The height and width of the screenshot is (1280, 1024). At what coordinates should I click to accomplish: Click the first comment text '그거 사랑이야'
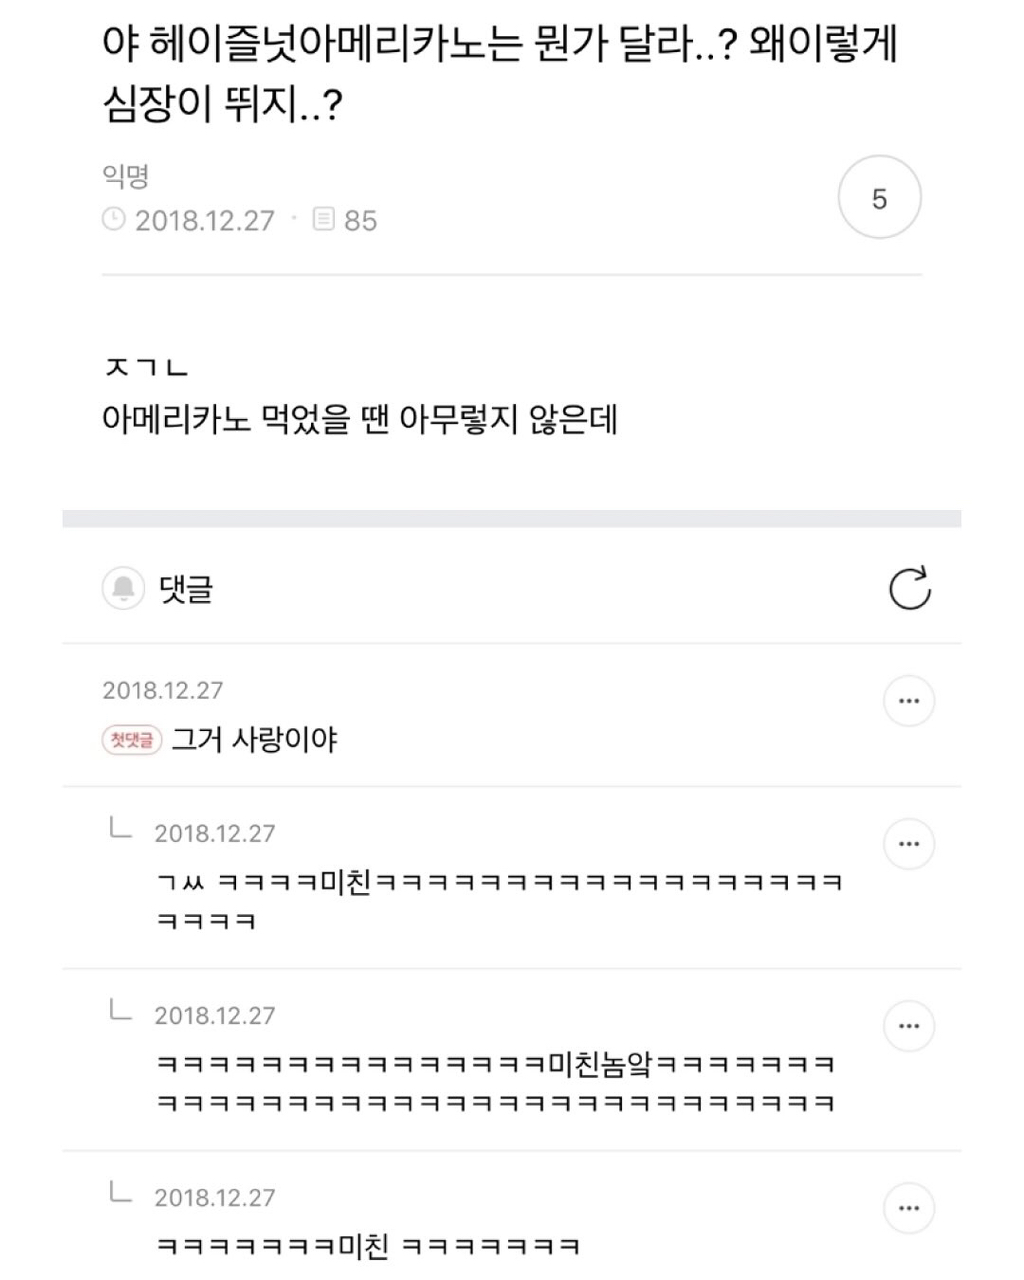[254, 740]
